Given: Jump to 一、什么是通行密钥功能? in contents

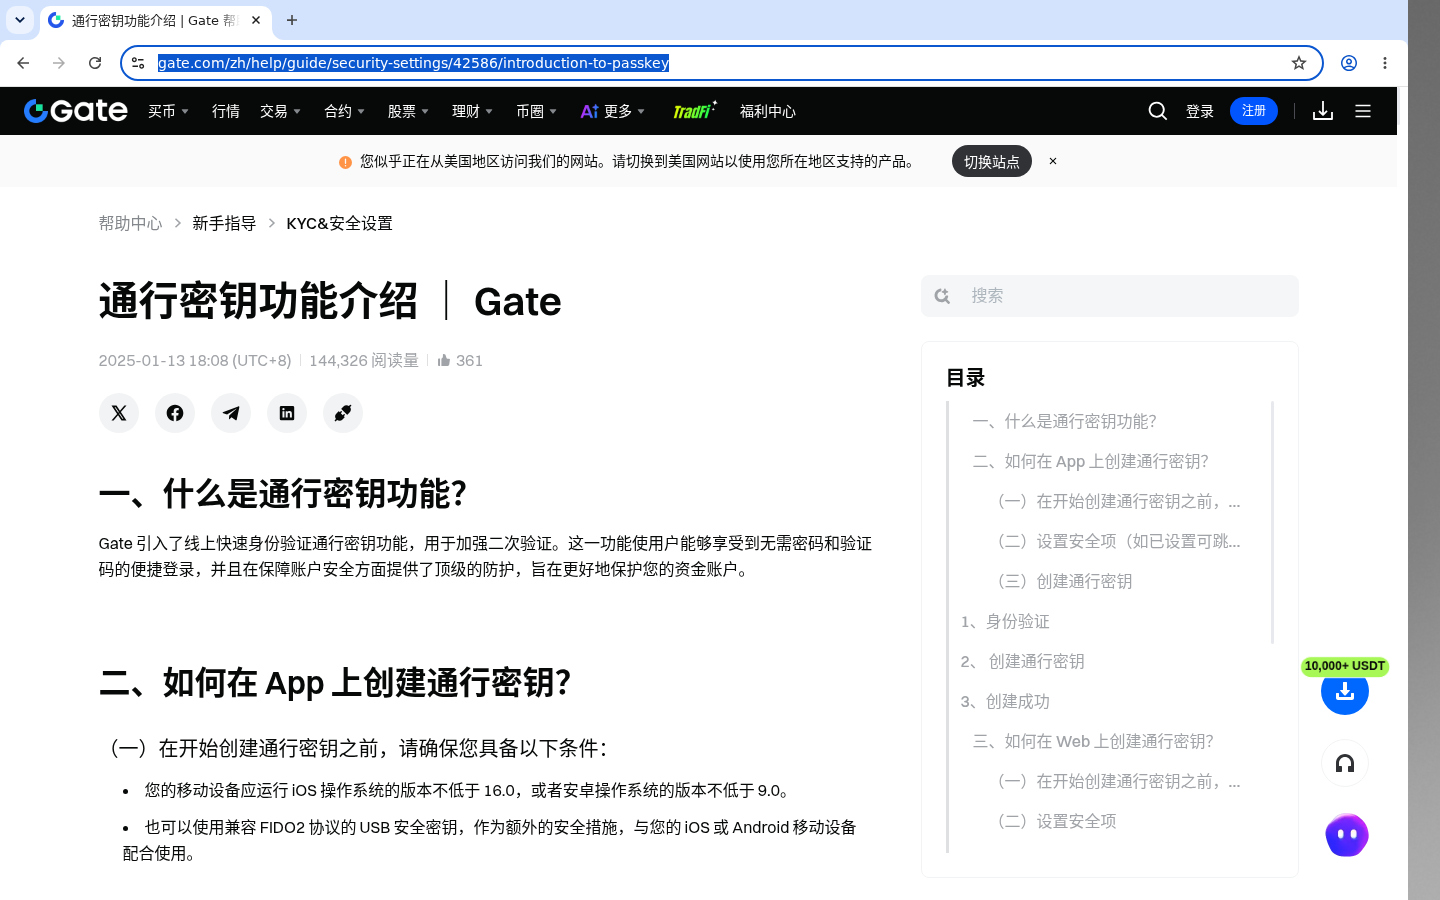Looking at the screenshot, I should (1064, 421).
